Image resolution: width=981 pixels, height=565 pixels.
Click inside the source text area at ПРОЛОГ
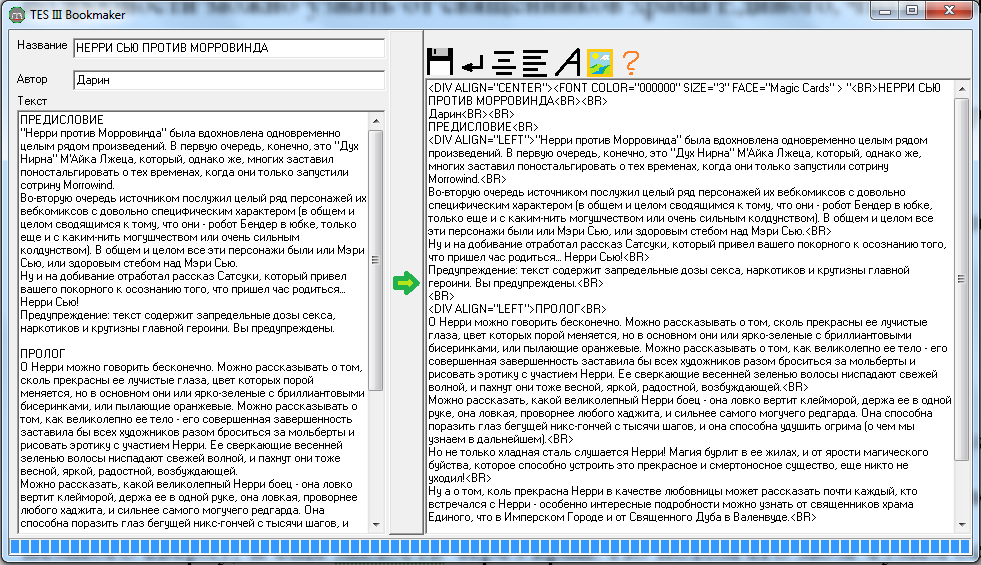tap(43, 354)
